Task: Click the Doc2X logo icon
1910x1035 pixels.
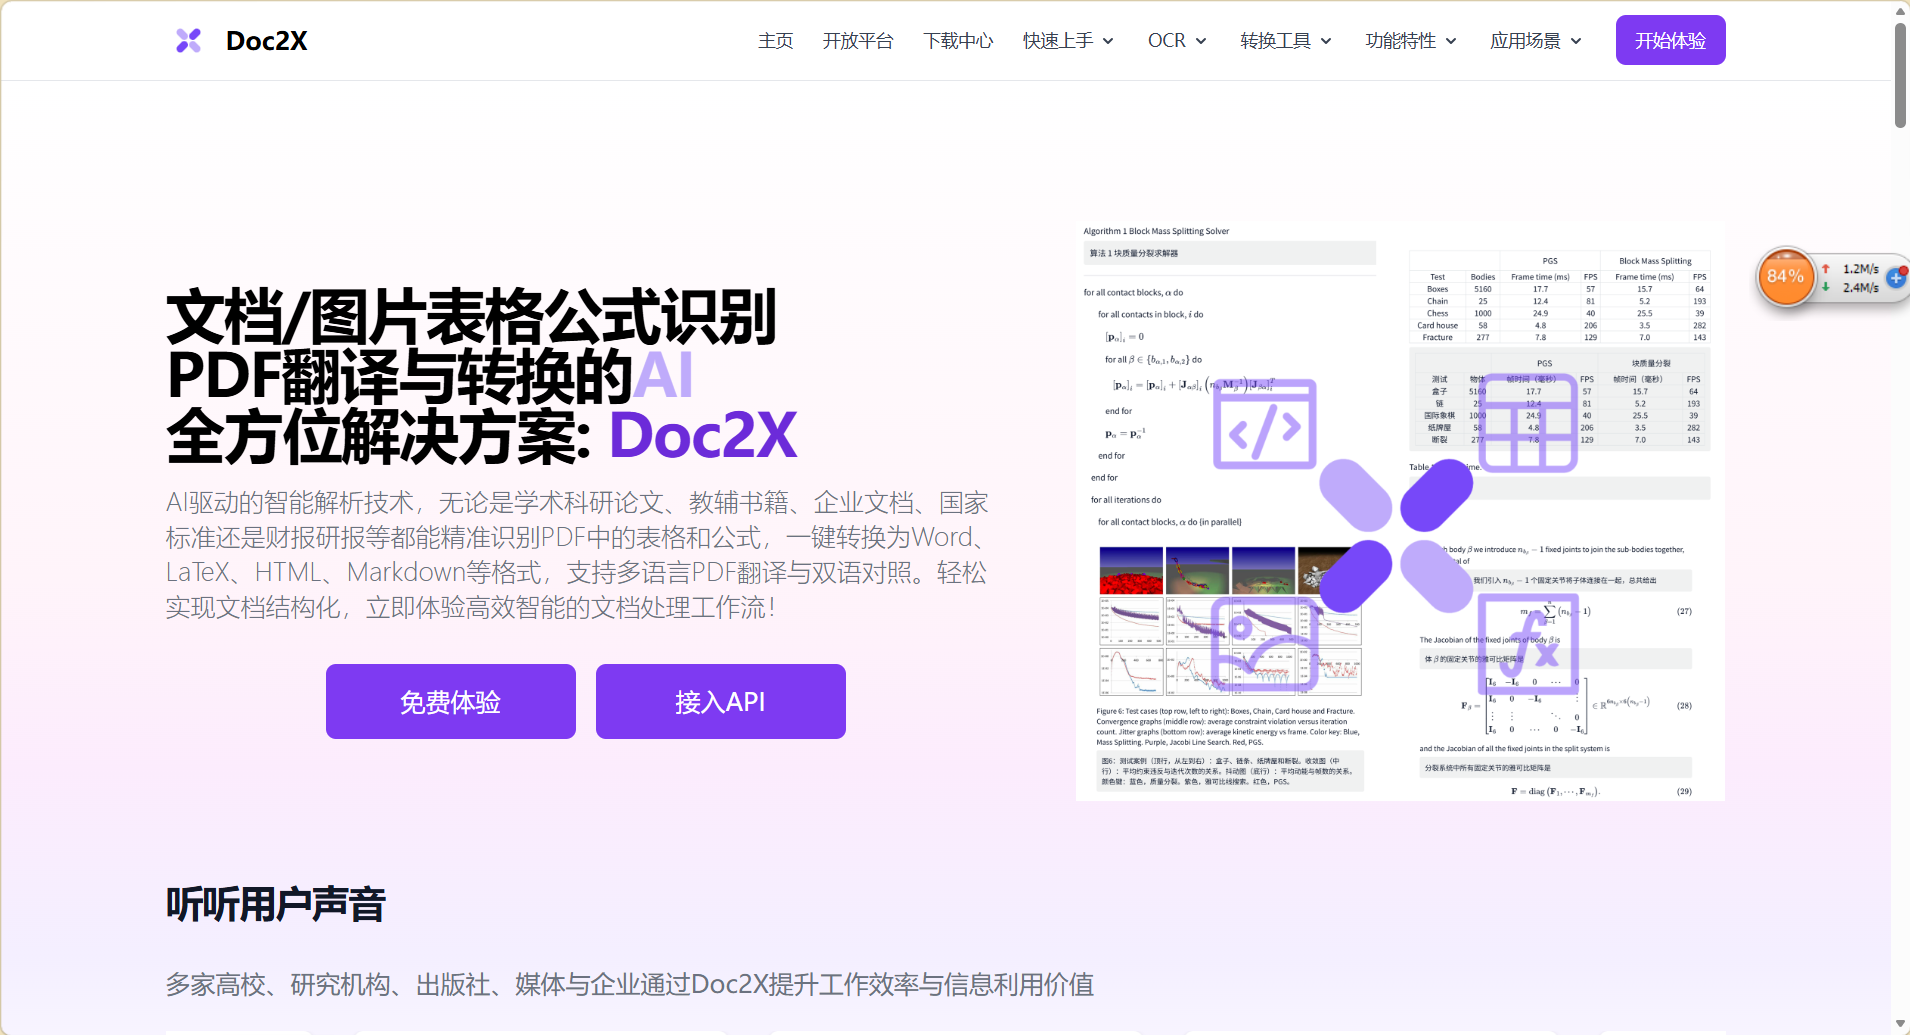Action: 189,40
